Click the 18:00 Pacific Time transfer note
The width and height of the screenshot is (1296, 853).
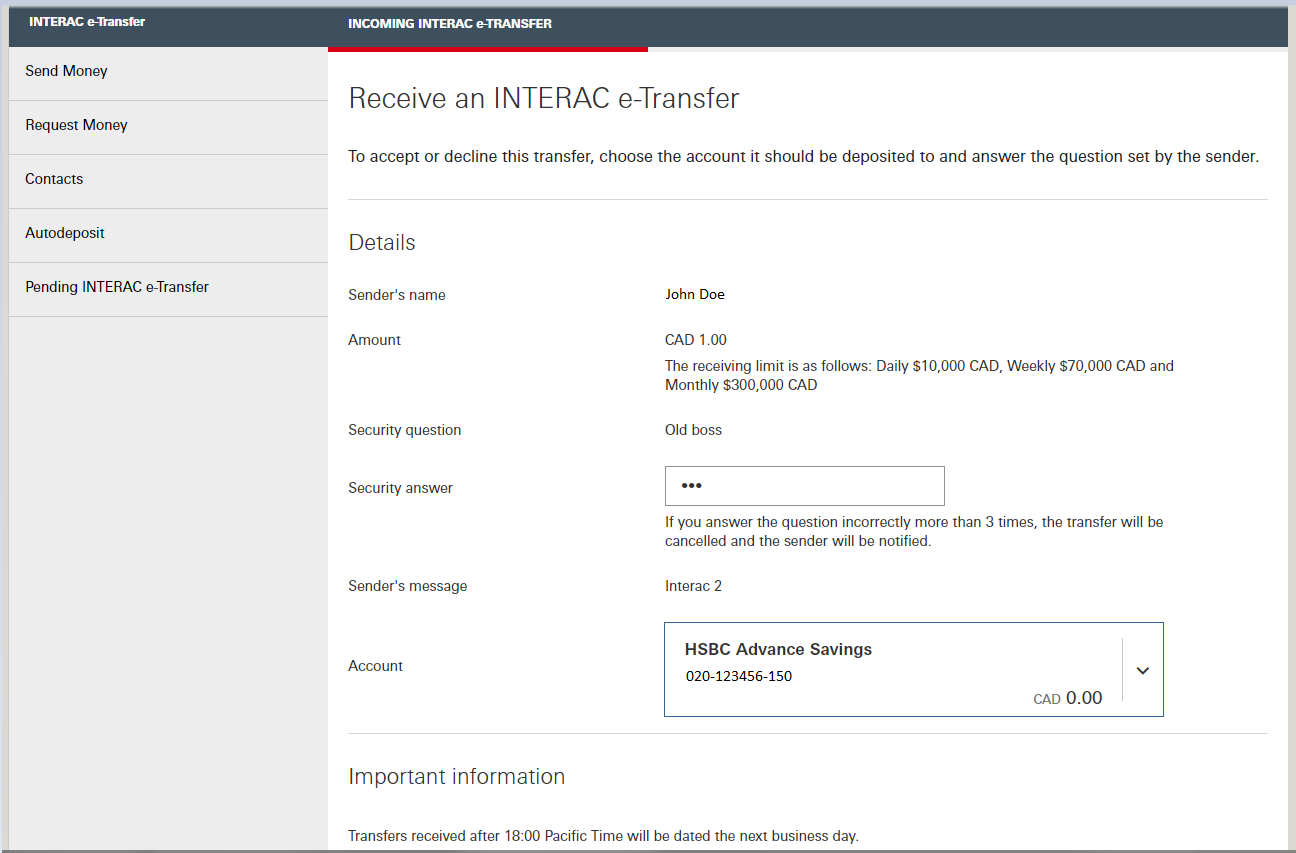click(603, 836)
